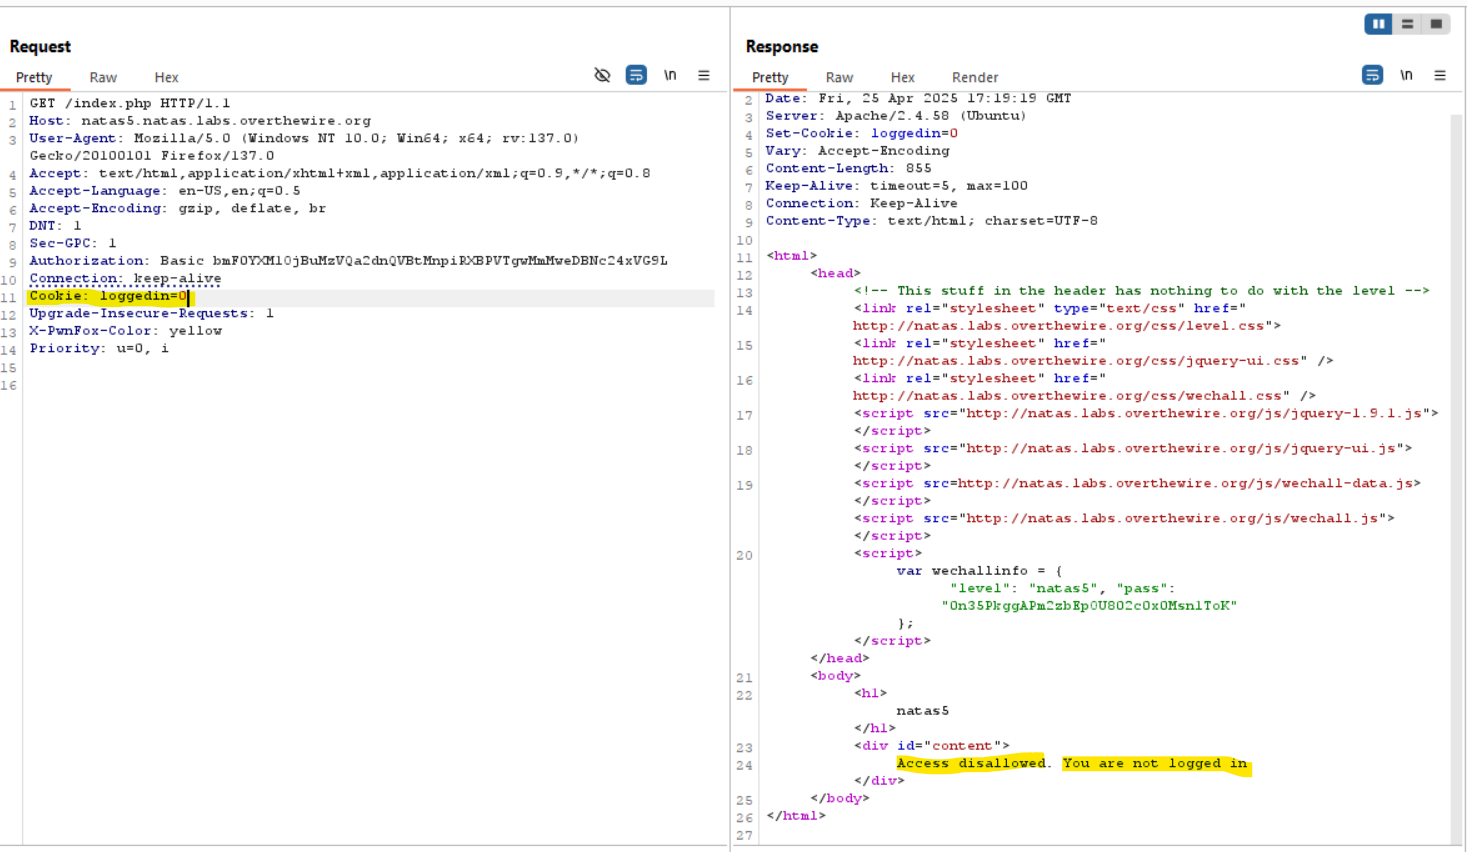Click the Keep-Alive: timeout=5 header
Image resolution: width=1467 pixels, height=852 pixels.
click(x=896, y=186)
